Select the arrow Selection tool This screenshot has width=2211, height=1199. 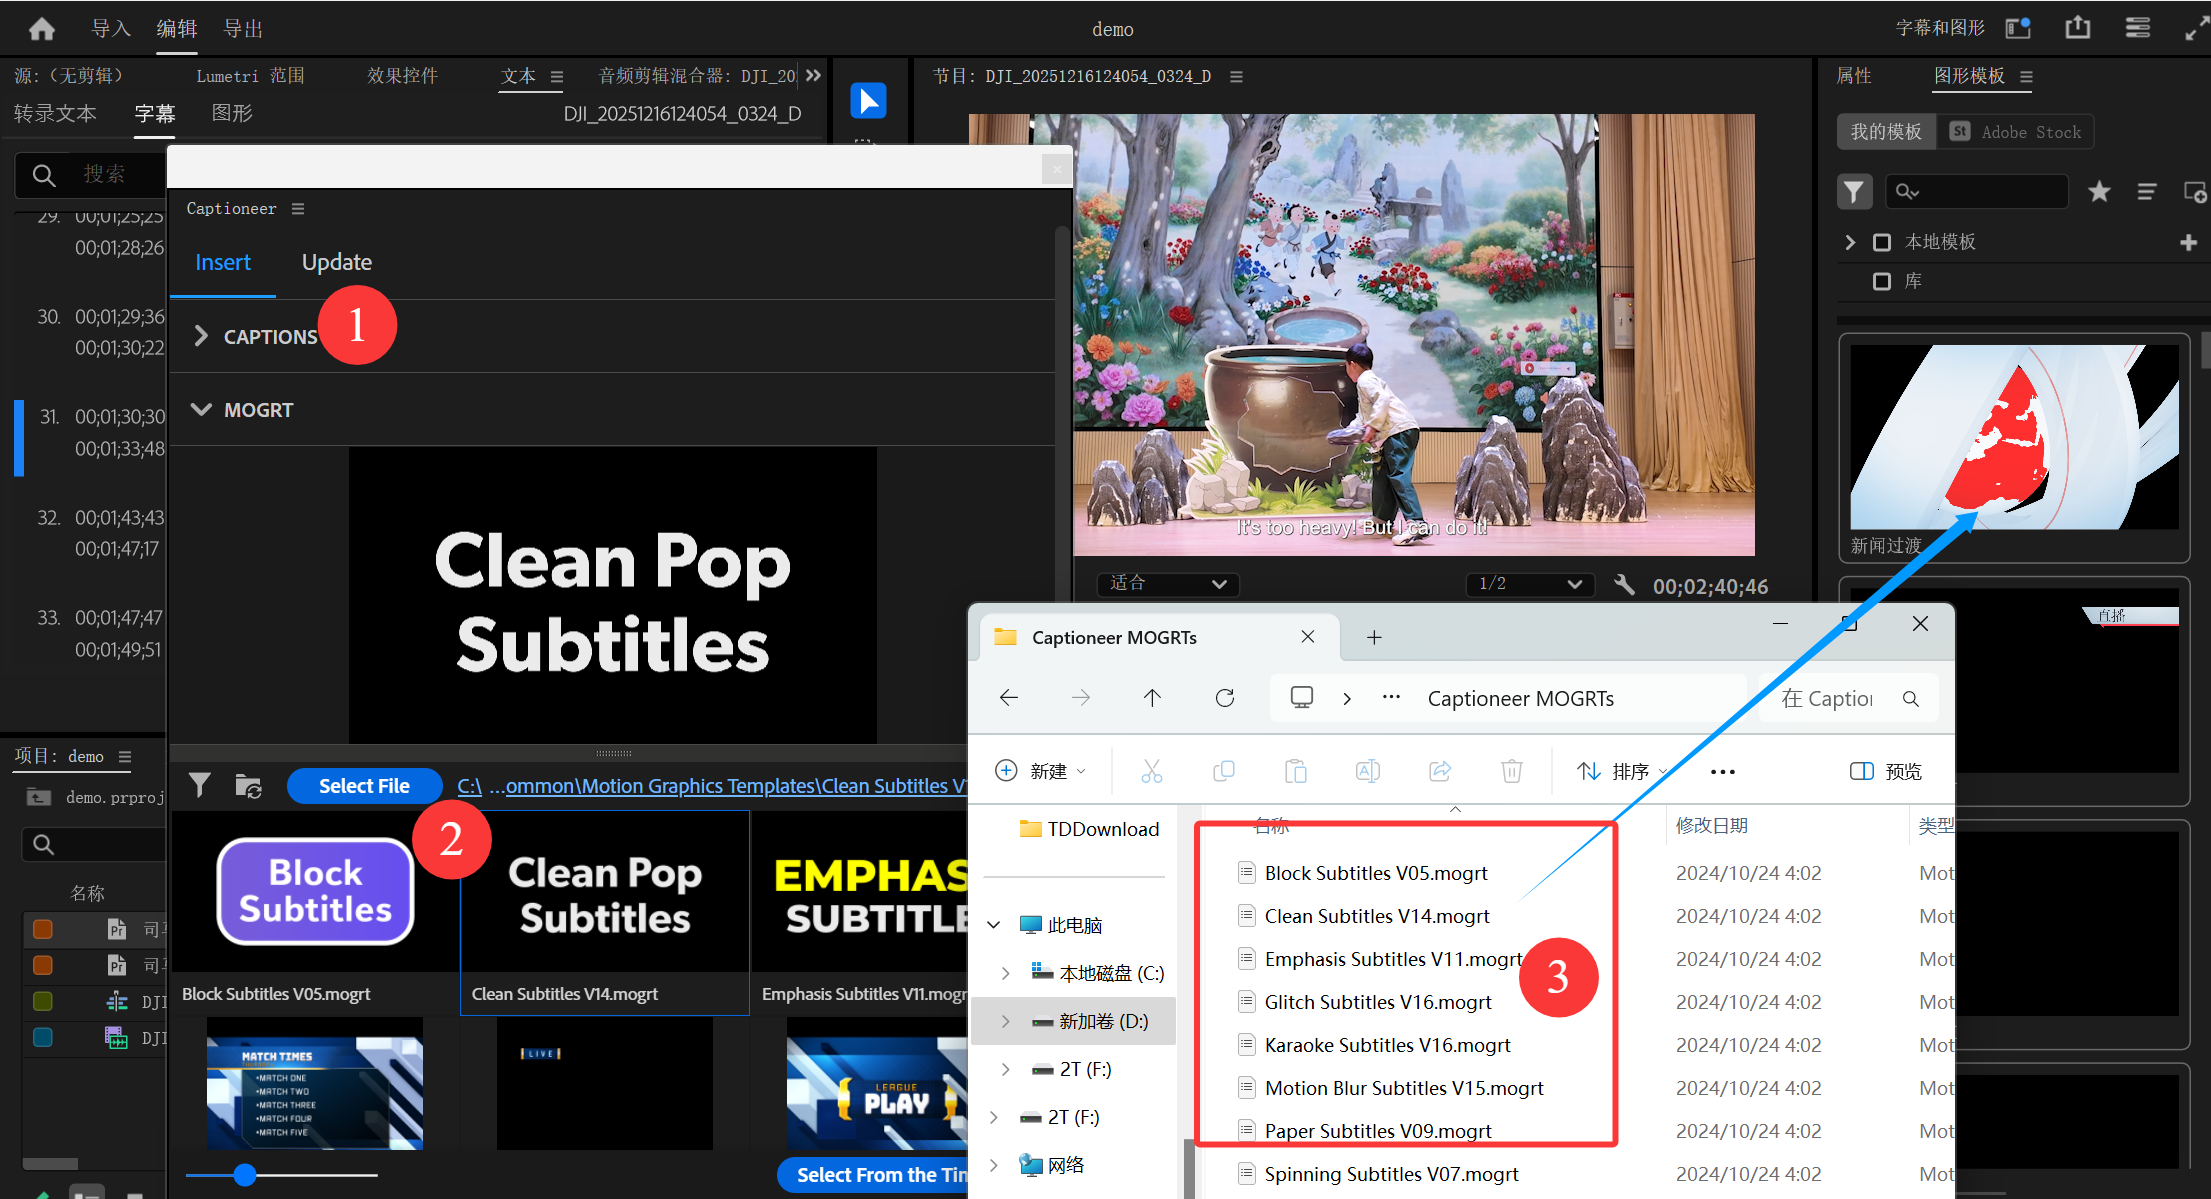[x=868, y=101]
